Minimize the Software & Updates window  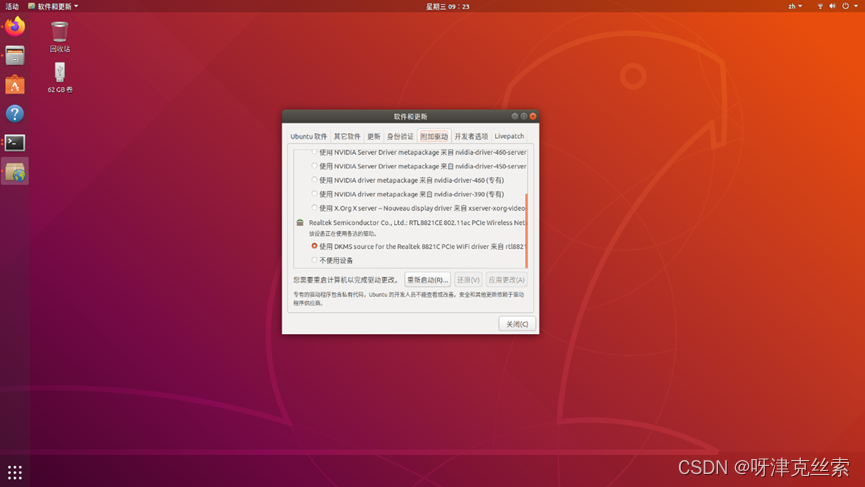(515, 116)
